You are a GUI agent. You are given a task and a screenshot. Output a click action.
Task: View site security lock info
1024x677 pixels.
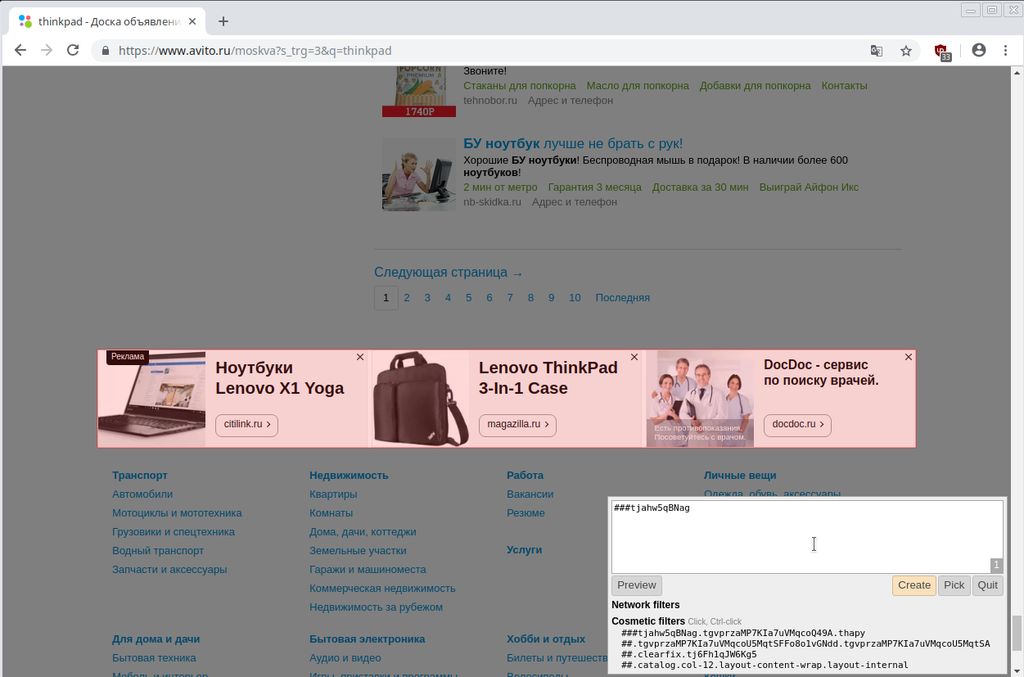pos(105,50)
